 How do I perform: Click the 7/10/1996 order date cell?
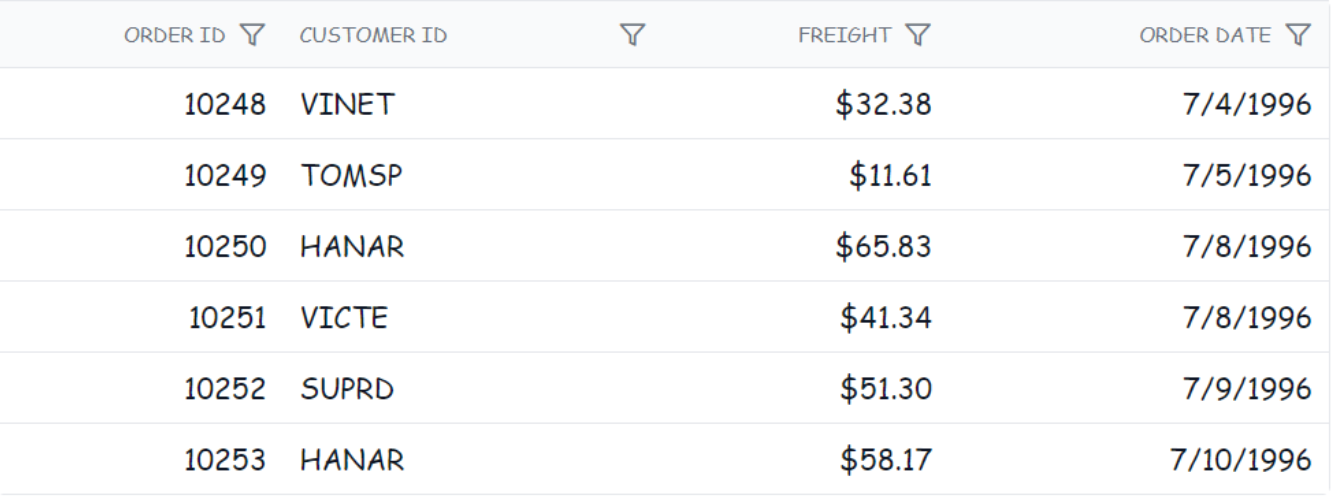[1241, 460]
